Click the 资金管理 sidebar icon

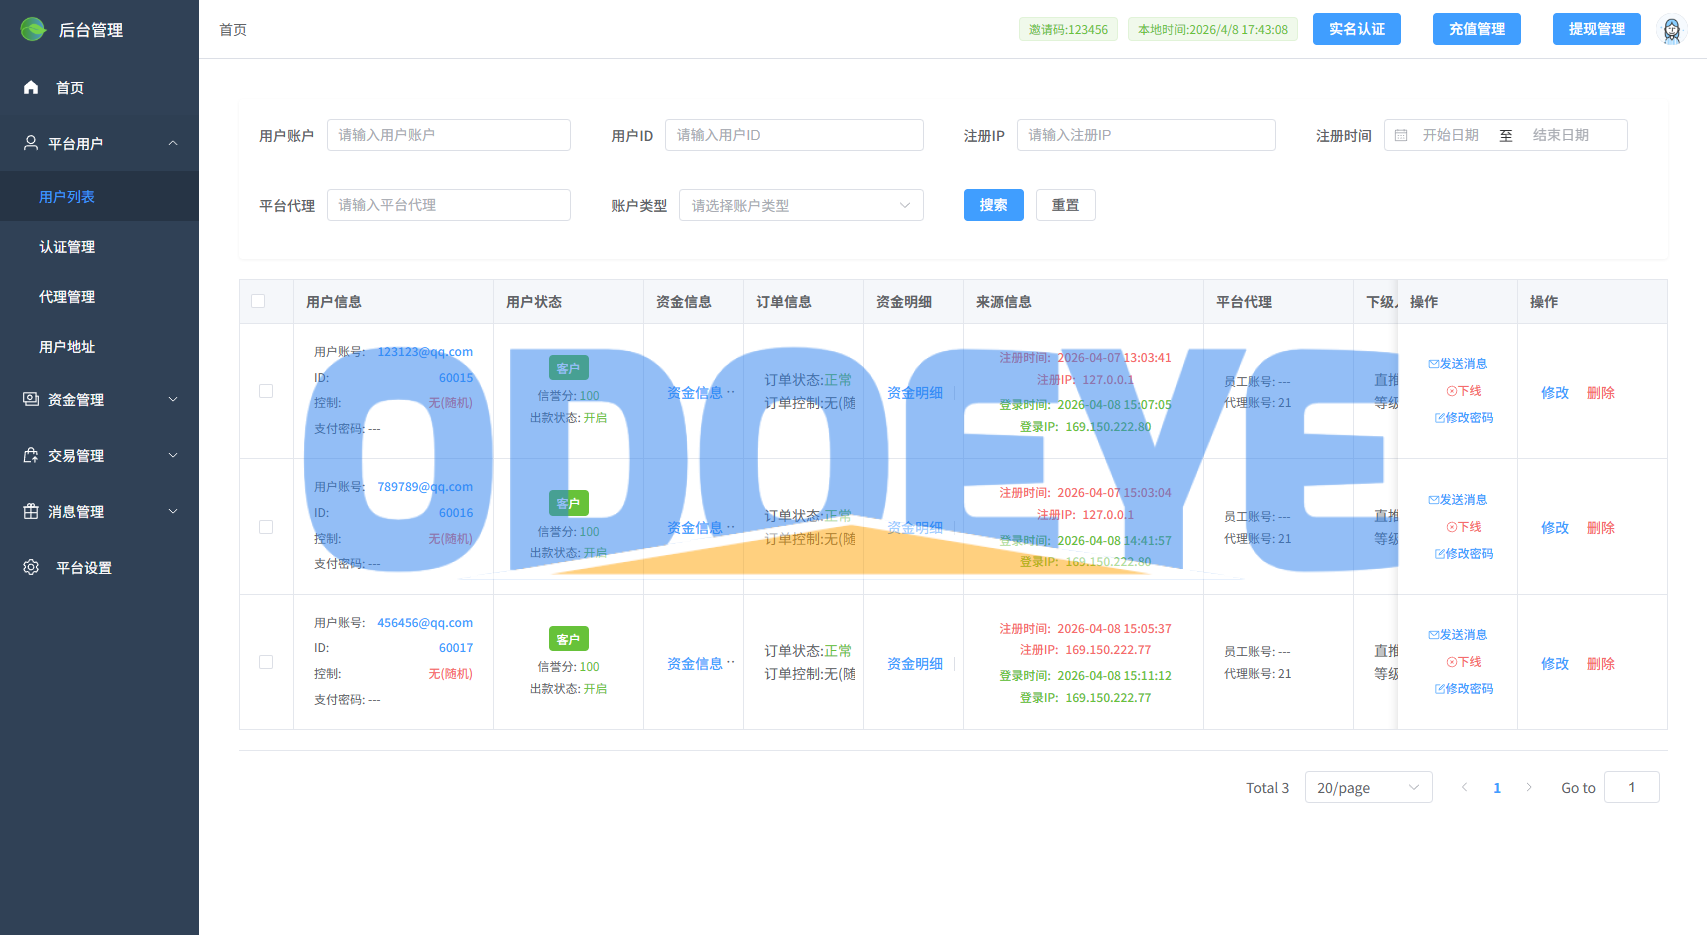point(31,399)
